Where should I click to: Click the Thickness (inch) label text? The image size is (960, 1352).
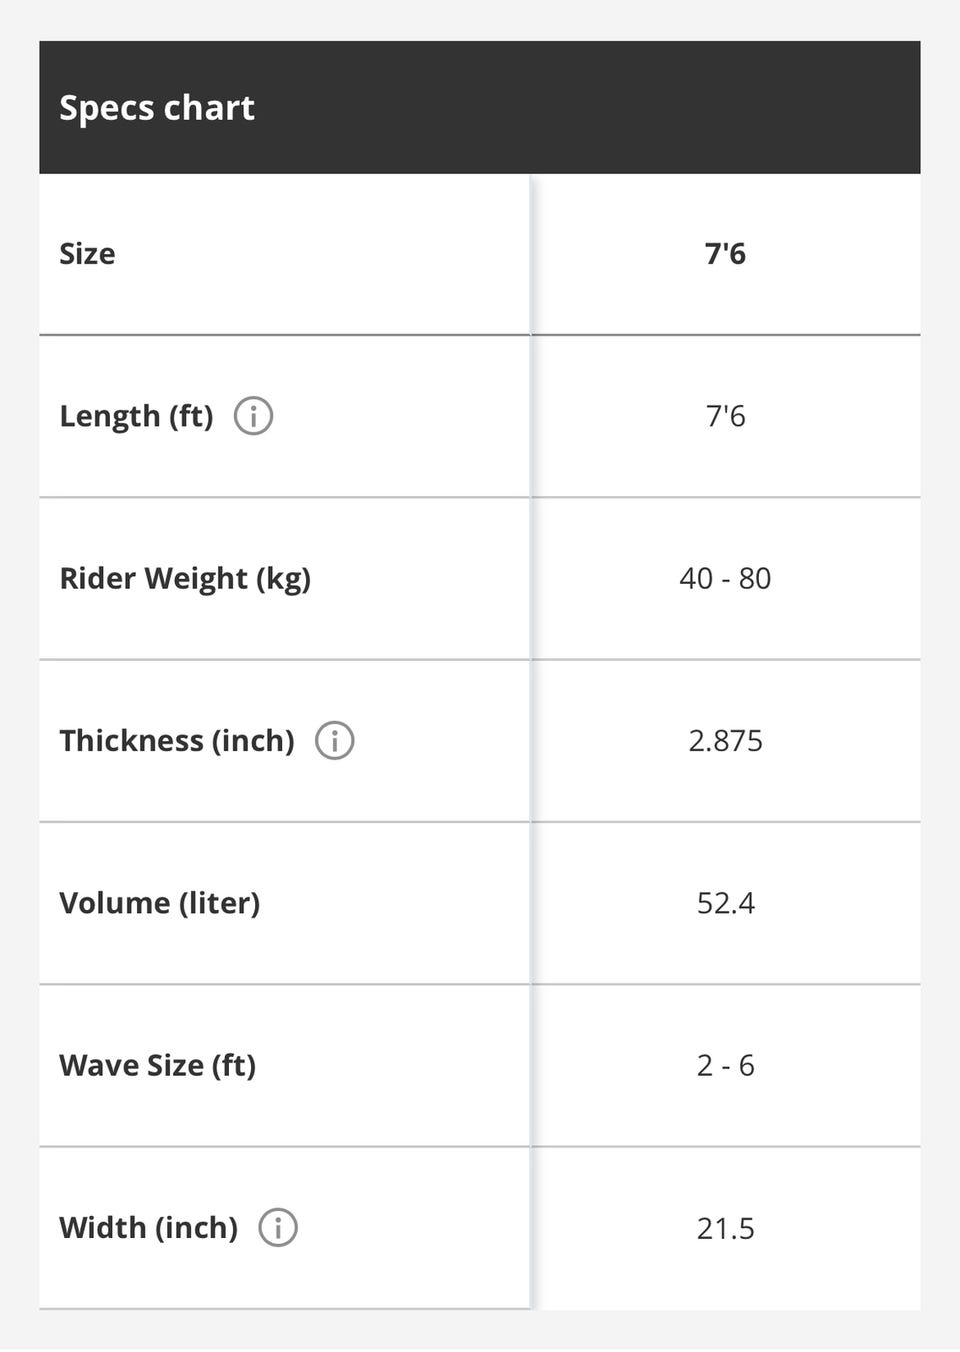coord(177,741)
